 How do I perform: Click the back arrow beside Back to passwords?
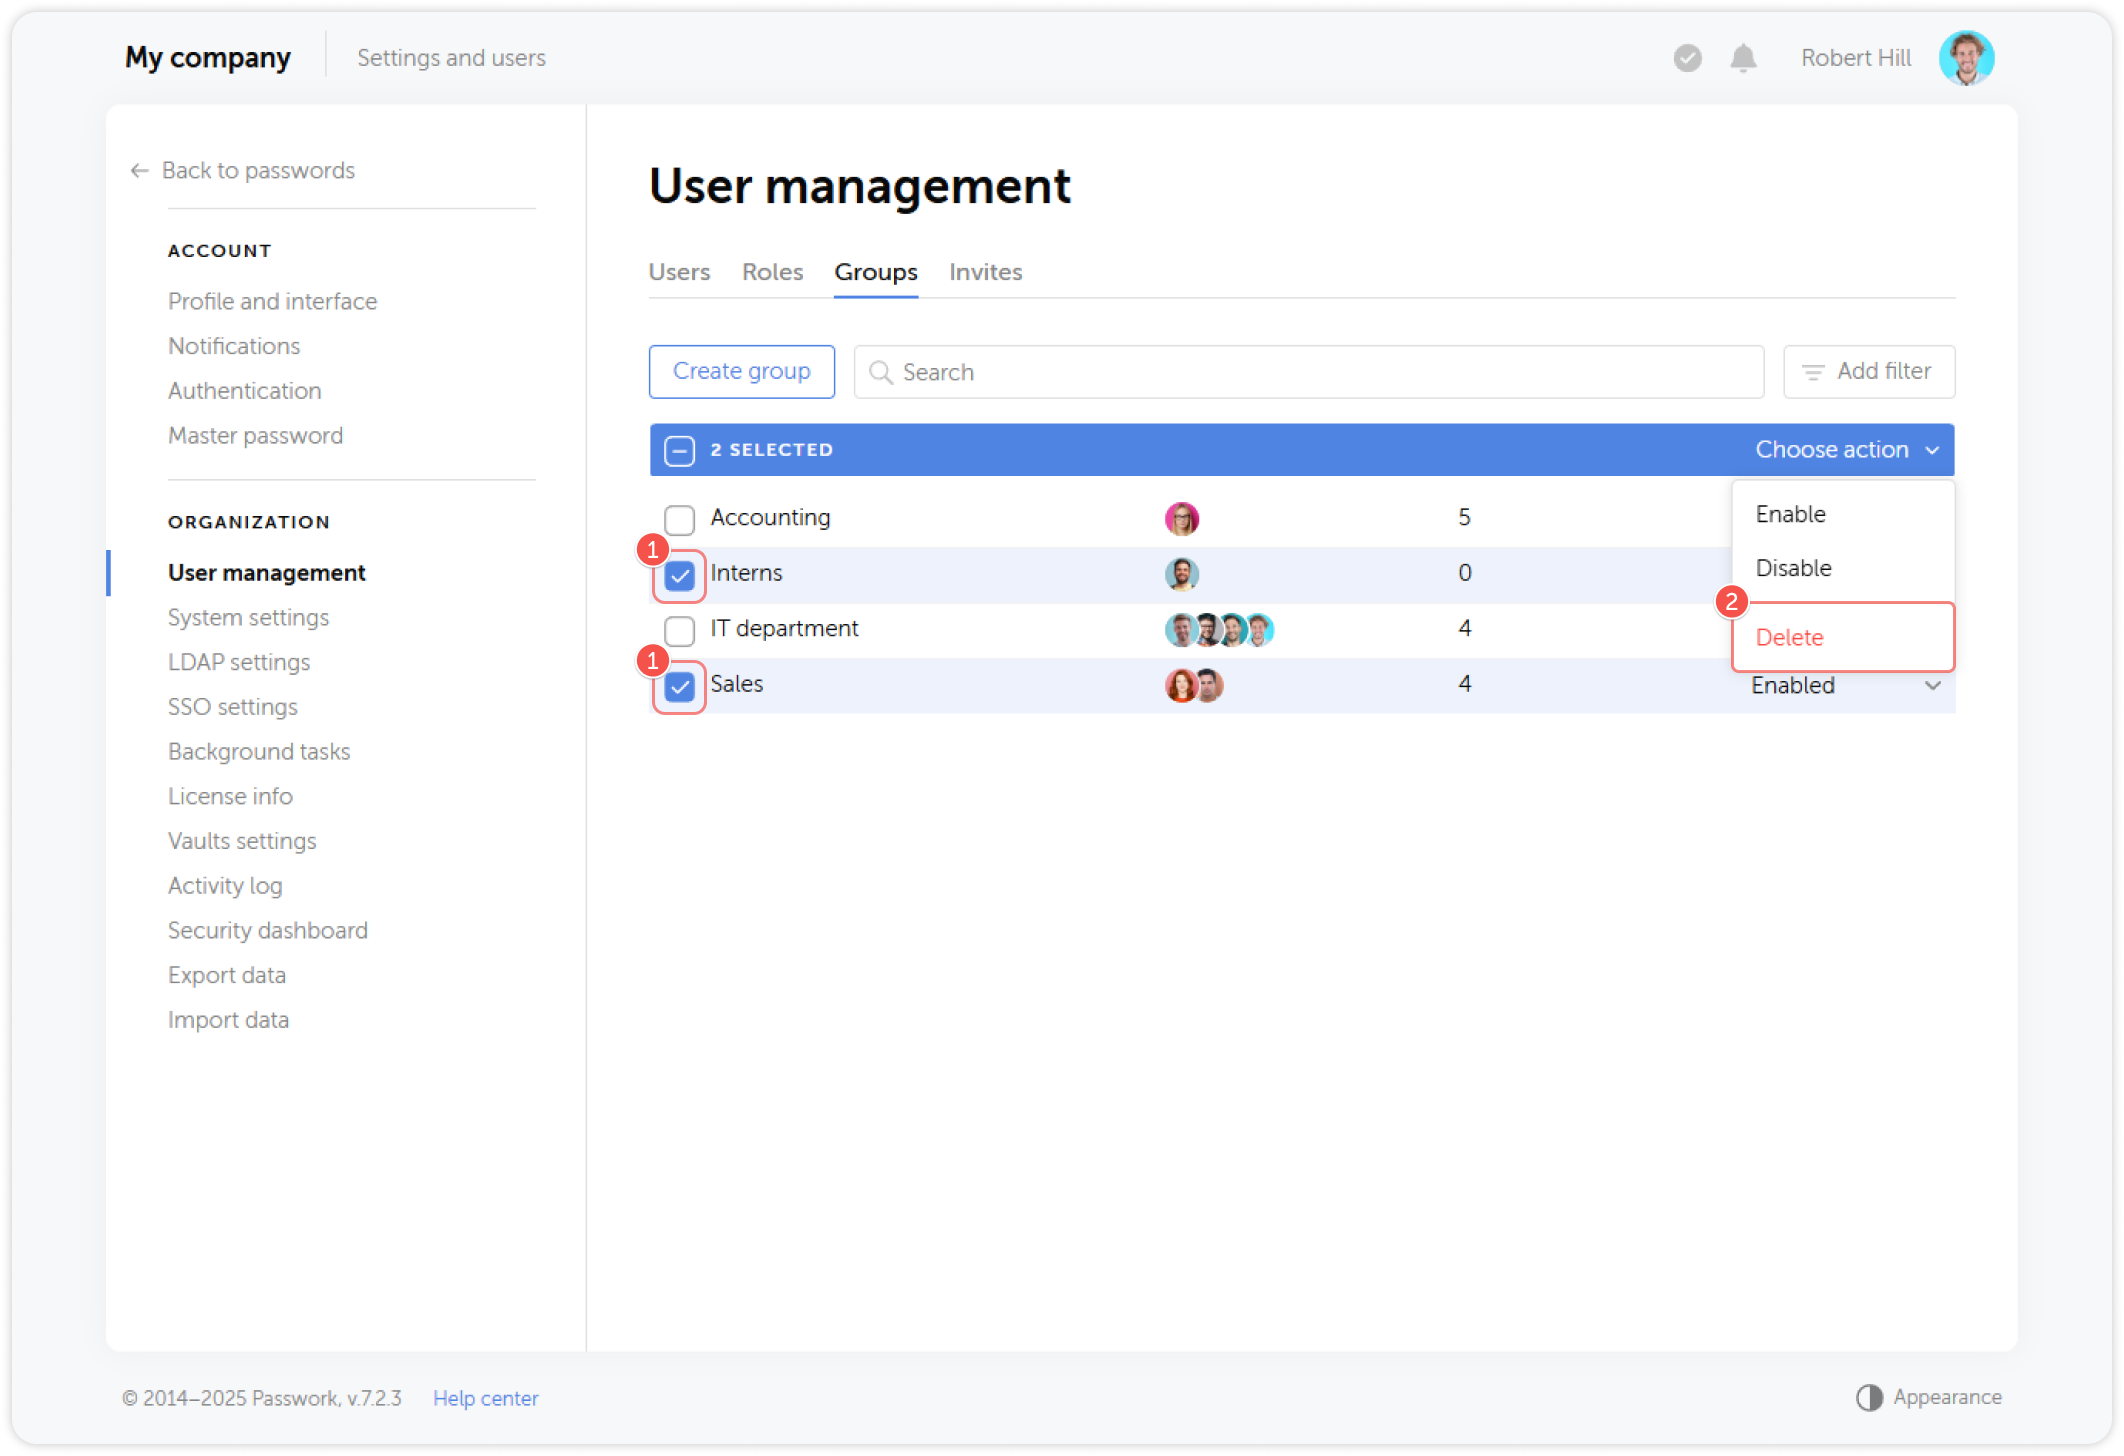[139, 170]
